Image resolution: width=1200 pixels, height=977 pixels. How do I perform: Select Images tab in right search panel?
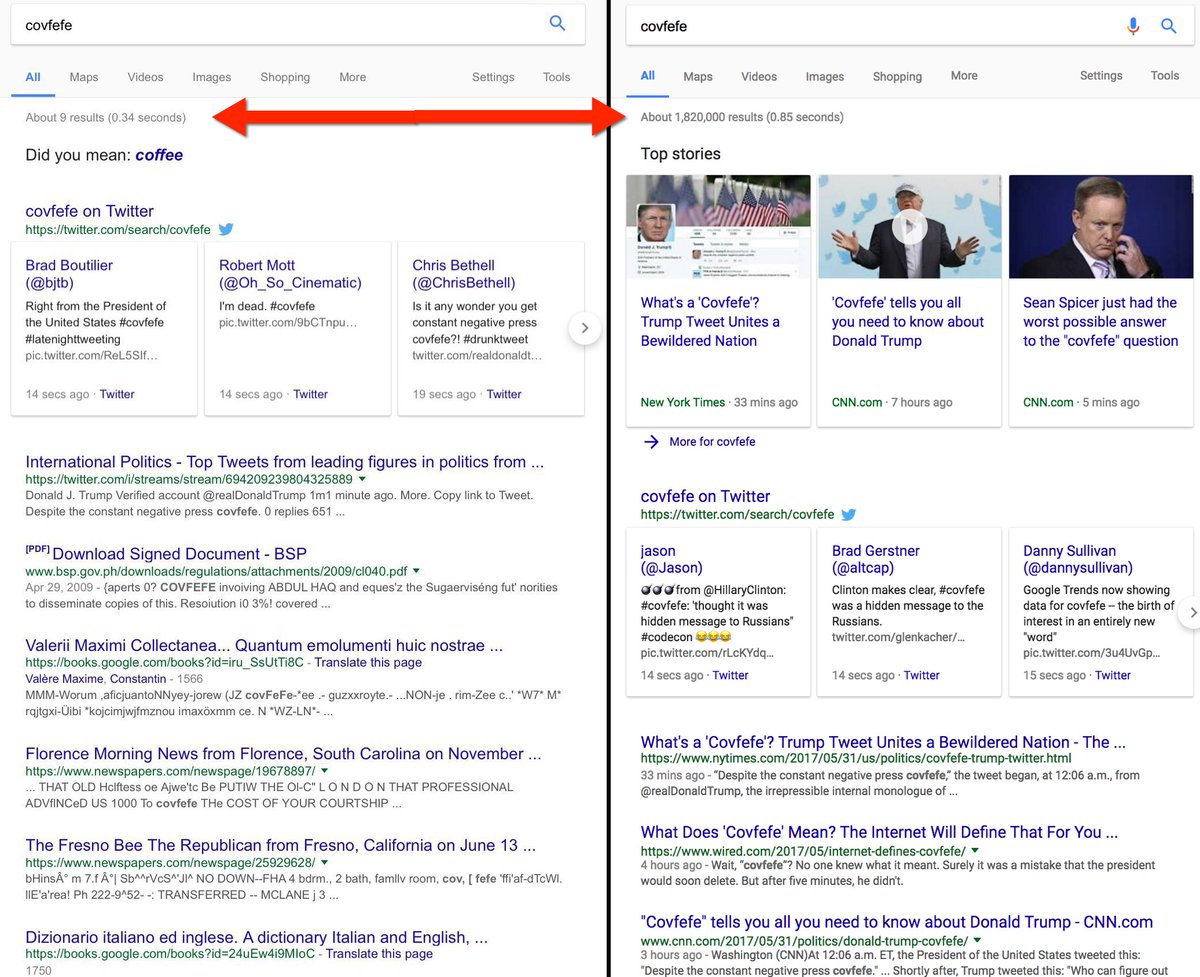(825, 76)
